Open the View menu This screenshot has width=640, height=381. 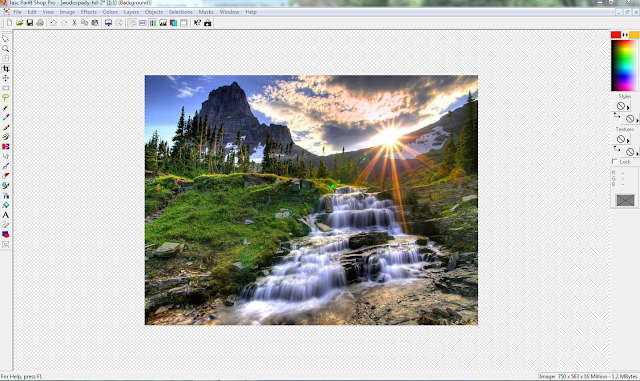tap(48, 12)
